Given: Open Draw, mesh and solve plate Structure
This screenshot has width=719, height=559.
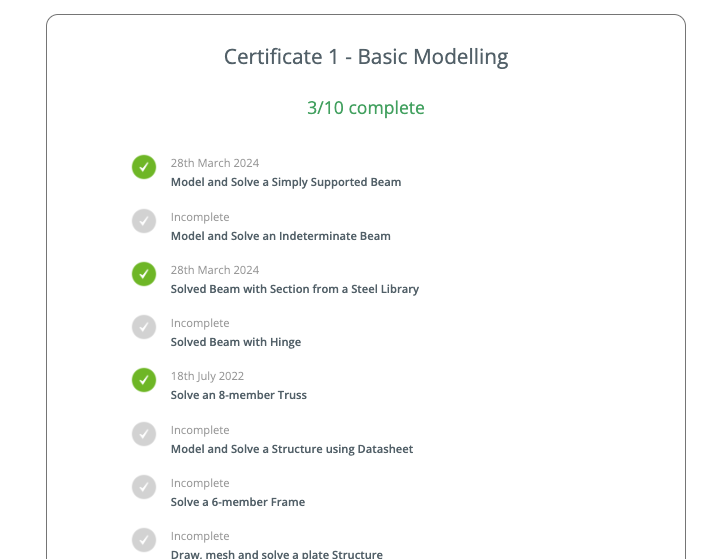Looking at the screenshot, I should point(277,554).
